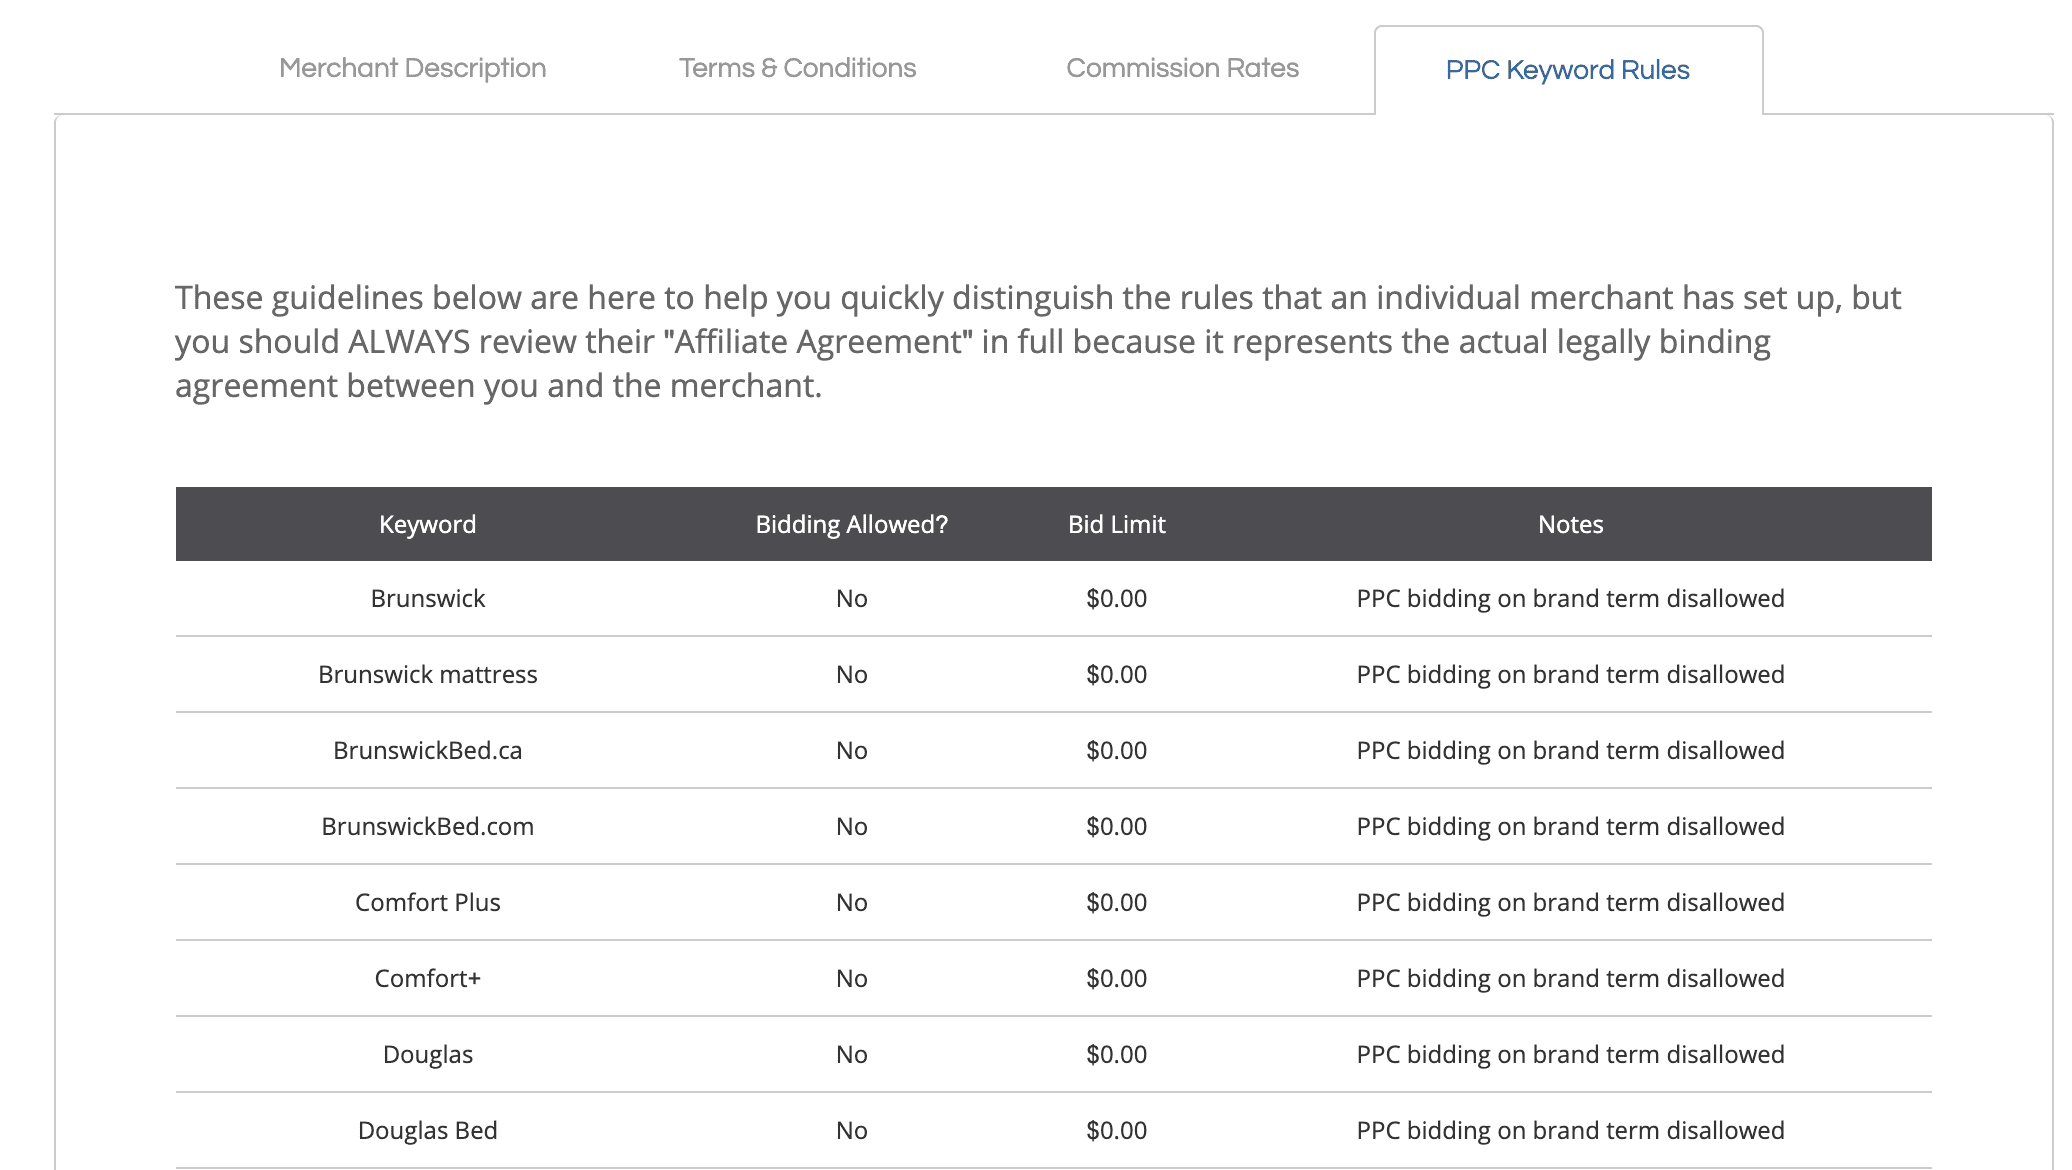Click the Bidding Allowed? column header
Screen dimensions: 2072x1170
pos(851,524)
